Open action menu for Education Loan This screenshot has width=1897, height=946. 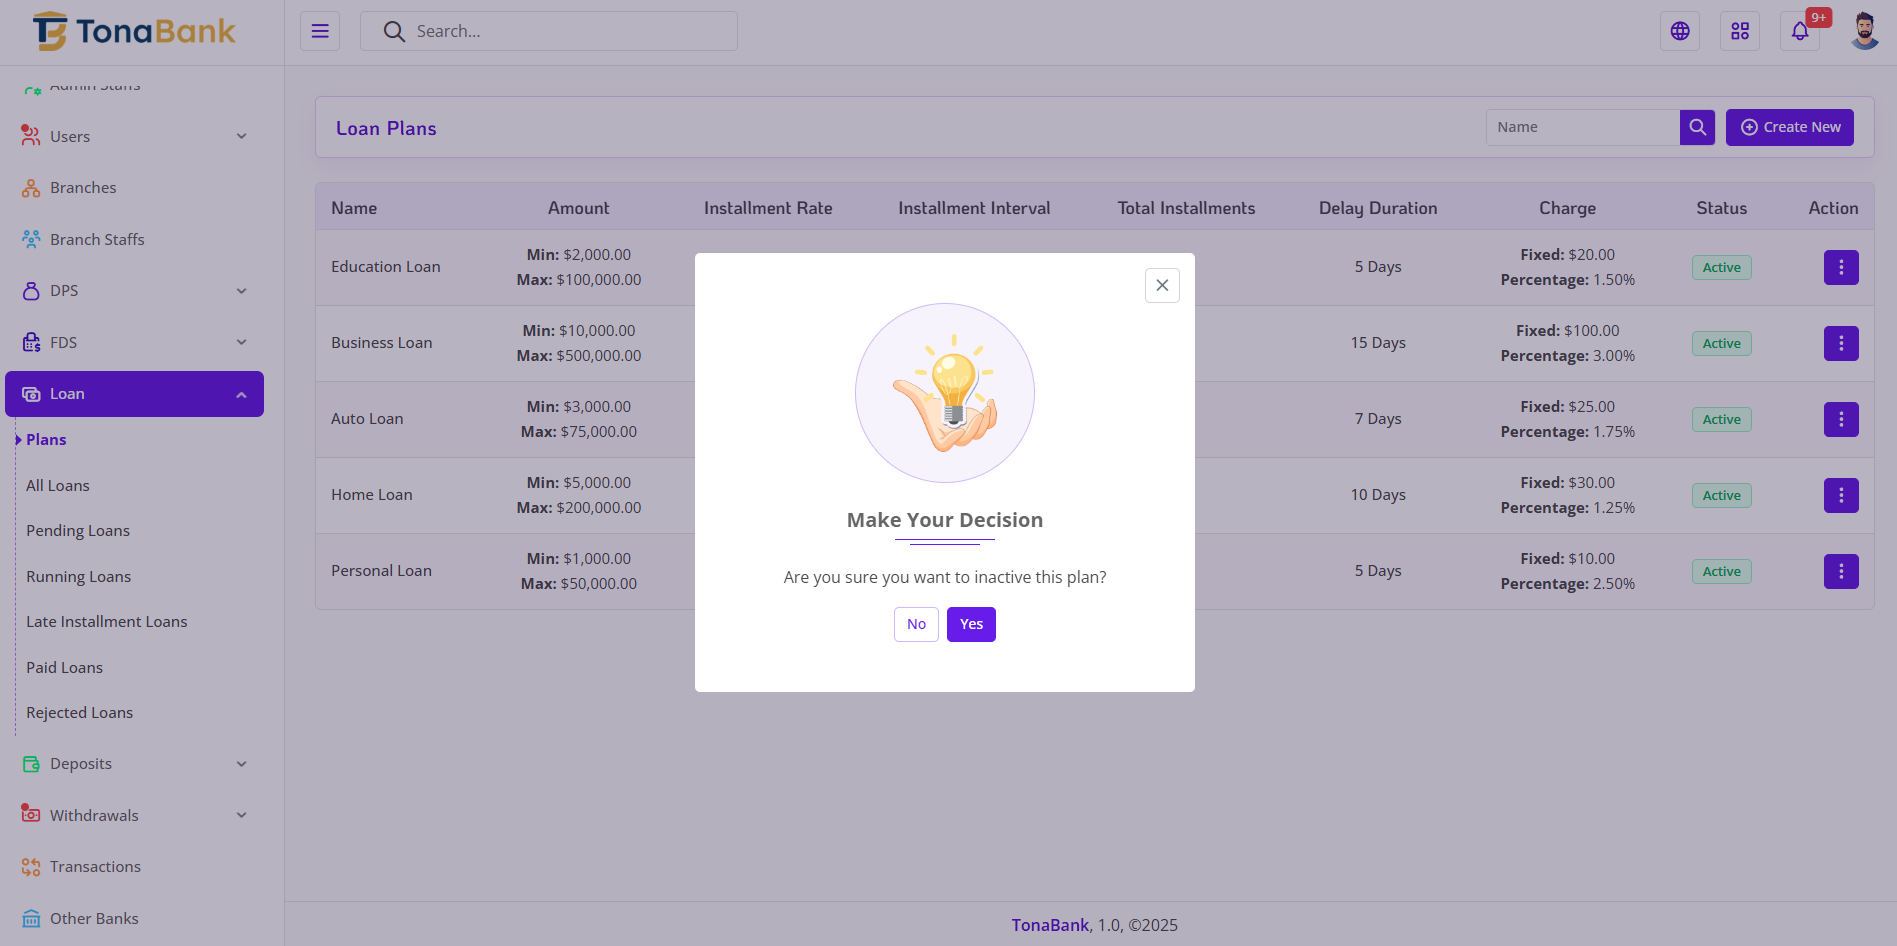1840,267
